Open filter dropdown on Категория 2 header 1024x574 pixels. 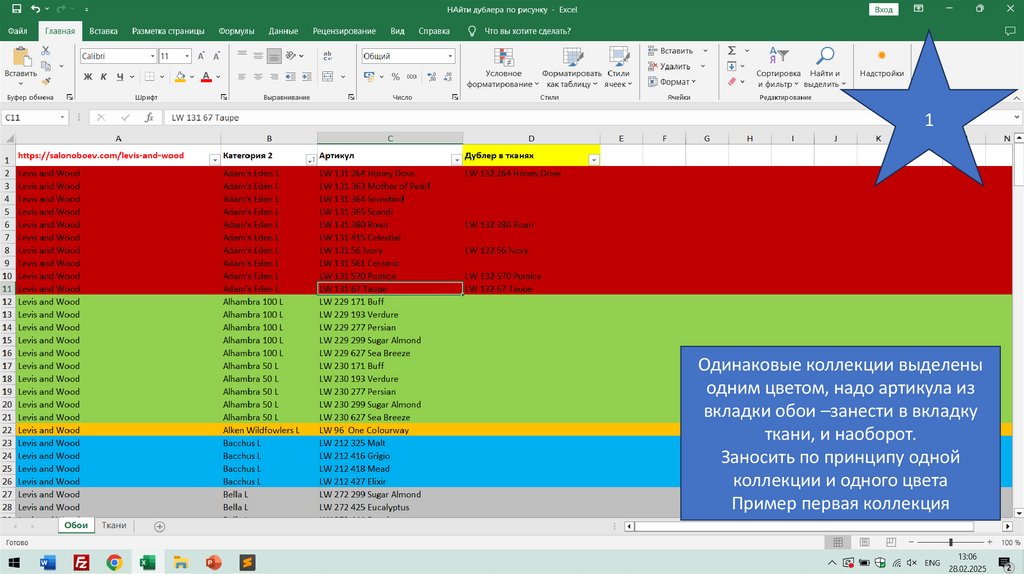point(310,160)
